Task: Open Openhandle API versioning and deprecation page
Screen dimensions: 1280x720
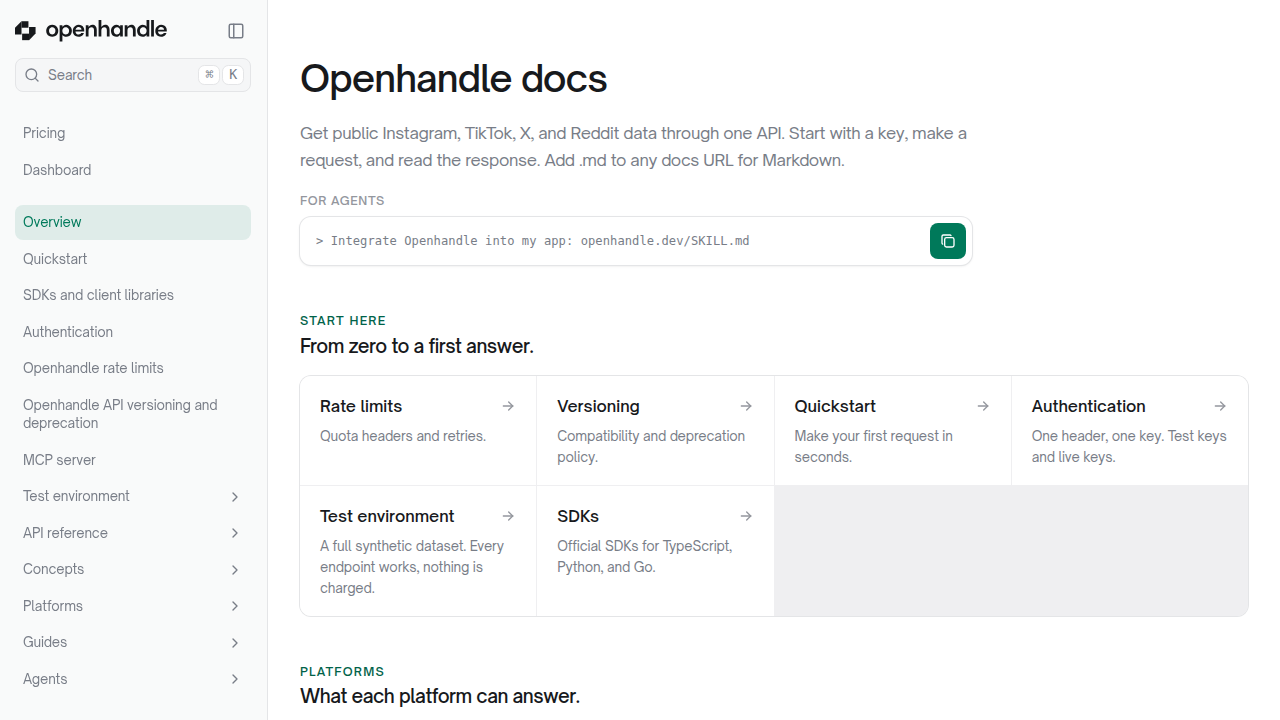Action: 133,414
